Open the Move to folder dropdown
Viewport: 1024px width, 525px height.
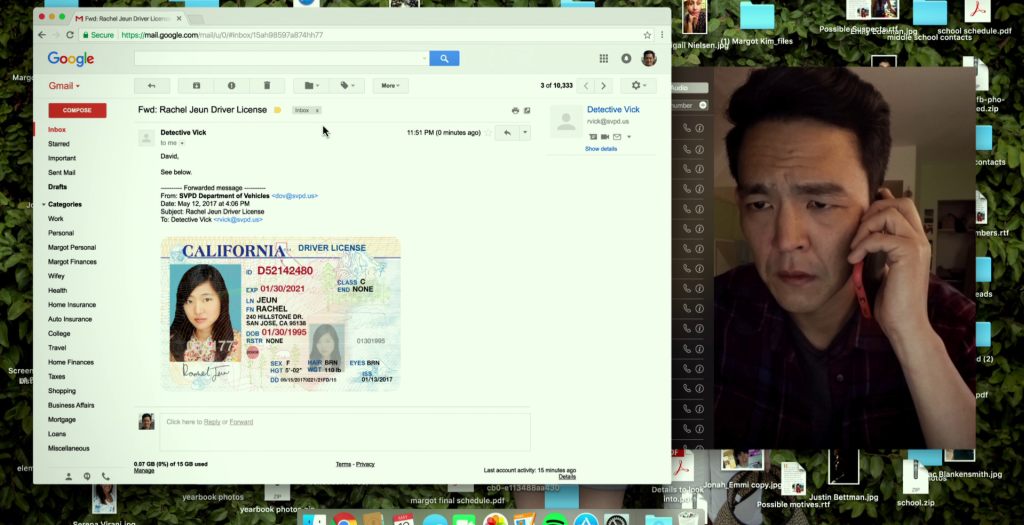coord(310,86)
